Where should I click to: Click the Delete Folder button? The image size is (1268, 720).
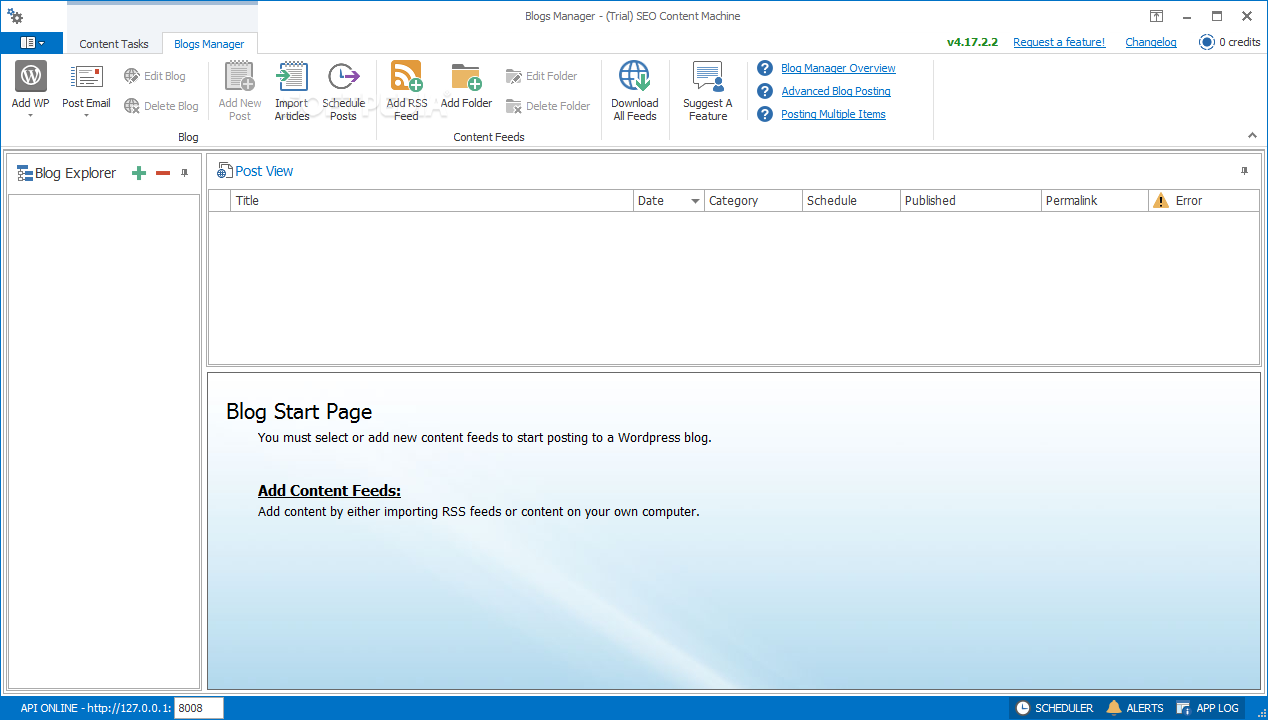[x=547, y=106]
